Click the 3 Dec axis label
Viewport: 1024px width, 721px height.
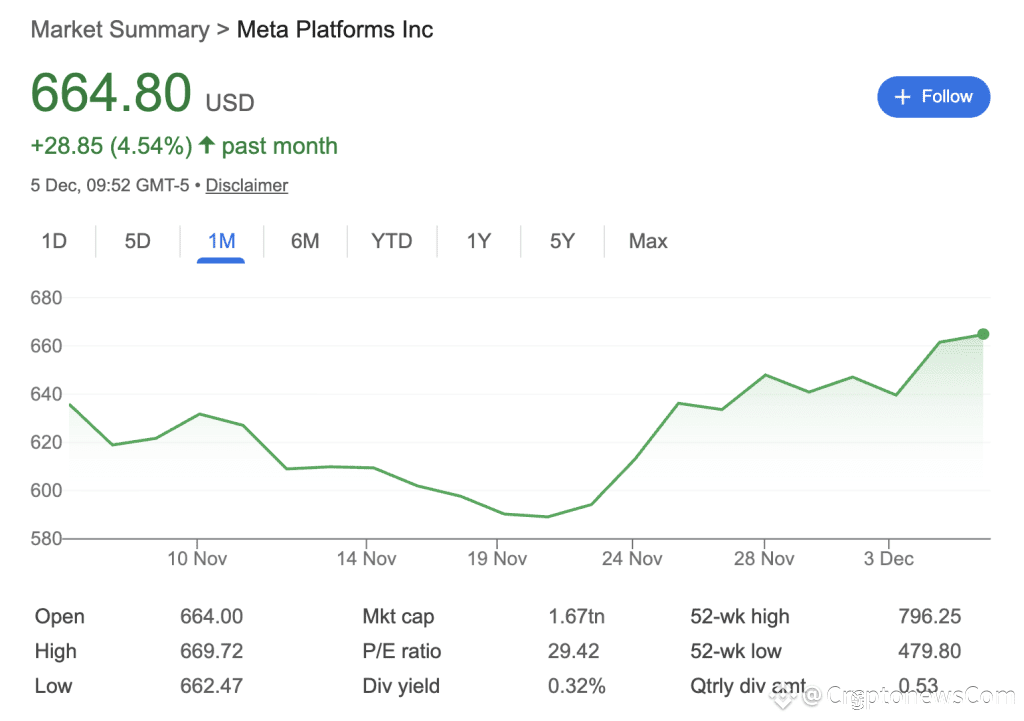point(889,559)
